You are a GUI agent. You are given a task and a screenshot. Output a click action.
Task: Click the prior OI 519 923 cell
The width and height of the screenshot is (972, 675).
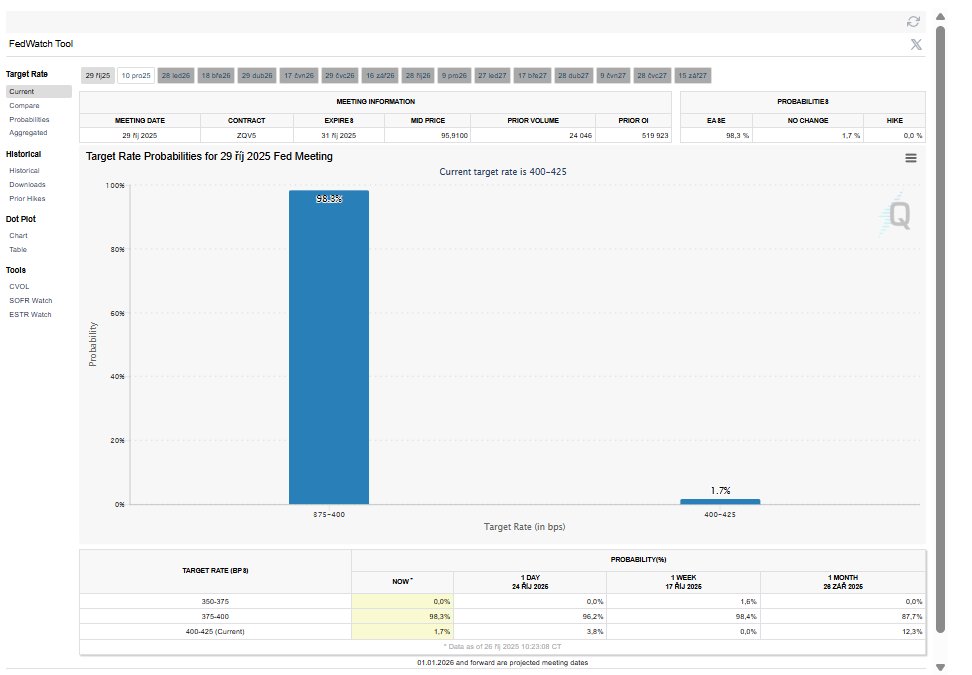[634, 135]
